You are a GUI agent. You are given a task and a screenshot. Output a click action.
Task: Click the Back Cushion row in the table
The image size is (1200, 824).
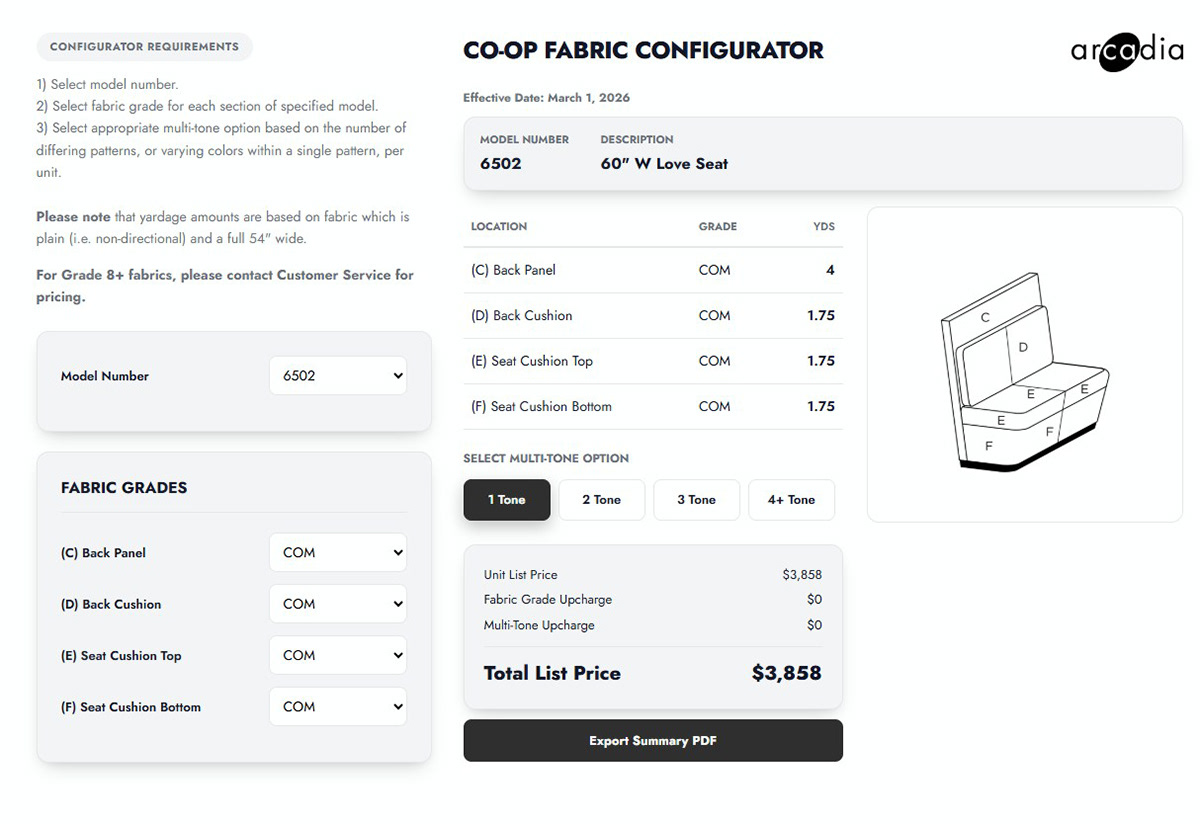[x=652, y=316]
